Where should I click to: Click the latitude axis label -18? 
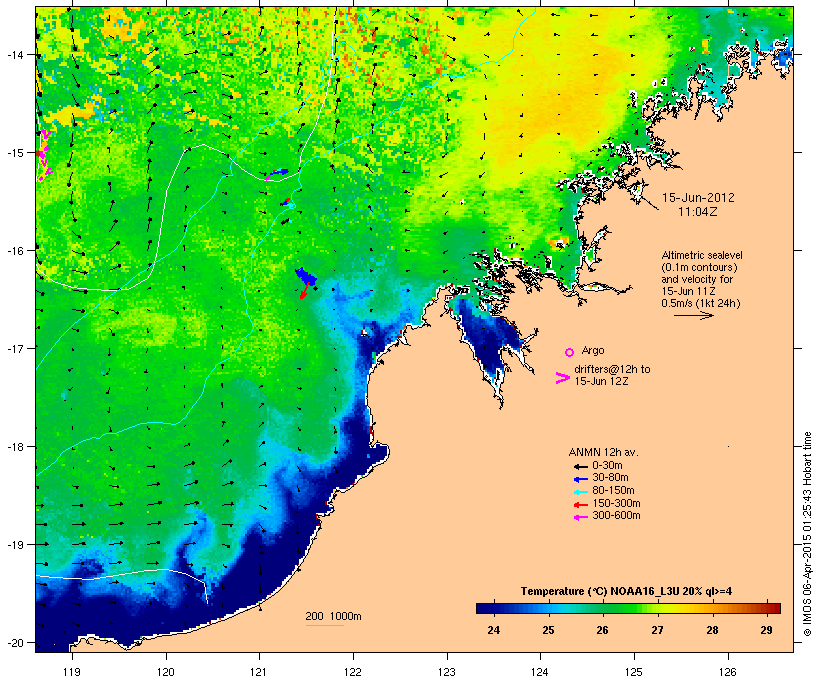click(x=14, y=447)
